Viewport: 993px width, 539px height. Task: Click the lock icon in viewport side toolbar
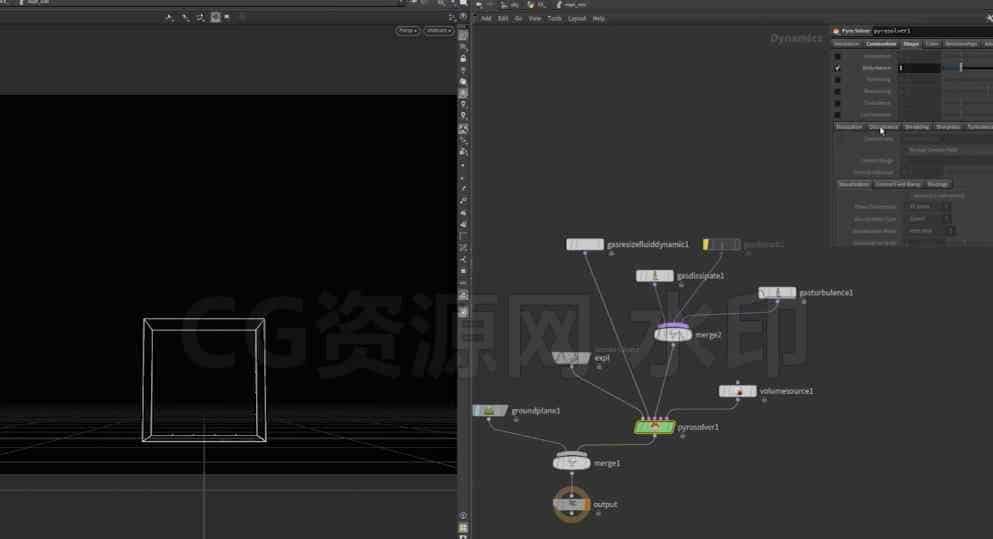point(463,58)
